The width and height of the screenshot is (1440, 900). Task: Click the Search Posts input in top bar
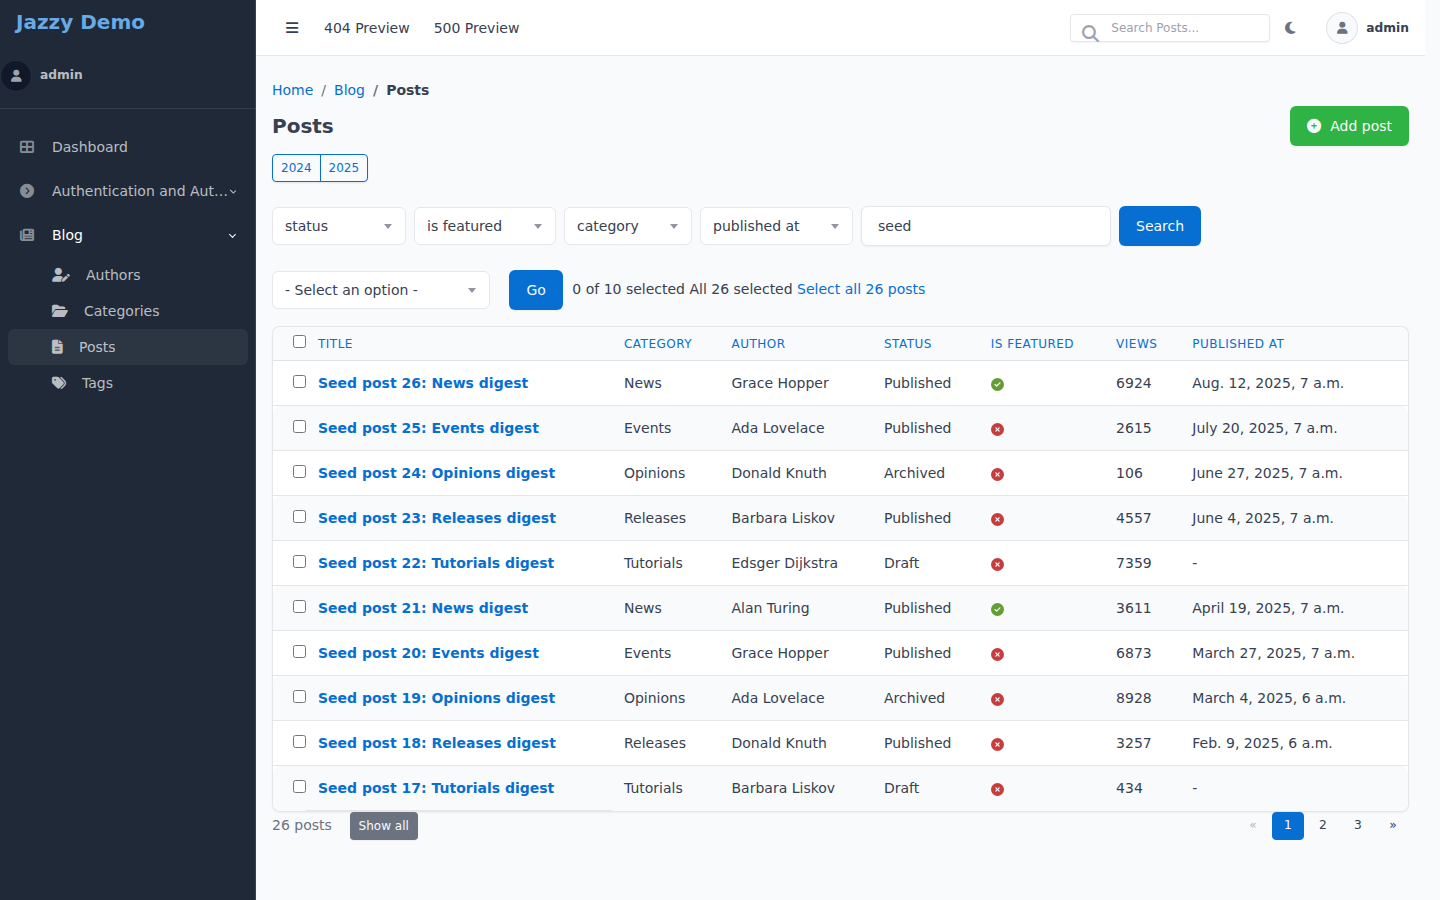pos(1170,28)
